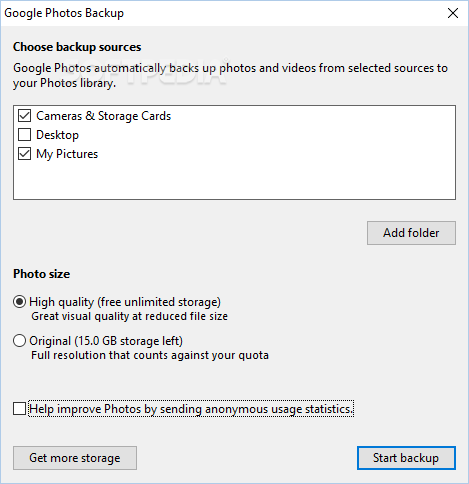Select the Cameras & Storage Cards list entry text
Viewport: 469px width, 484px height.
click(103, 116)
